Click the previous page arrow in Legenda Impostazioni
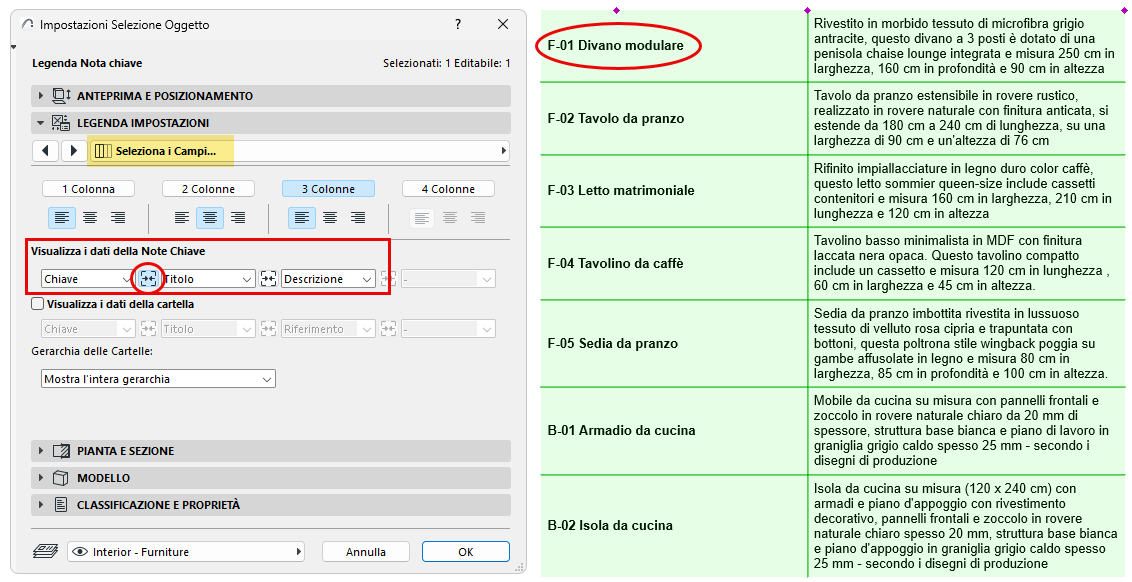The width and height of the screenshot is (1132, 582). [x=46, y=151]
